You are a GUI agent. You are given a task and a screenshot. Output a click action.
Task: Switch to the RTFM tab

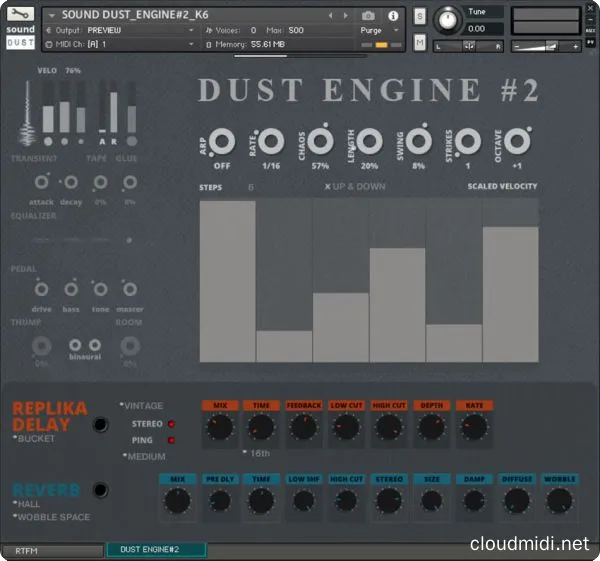tap(52, 551)
